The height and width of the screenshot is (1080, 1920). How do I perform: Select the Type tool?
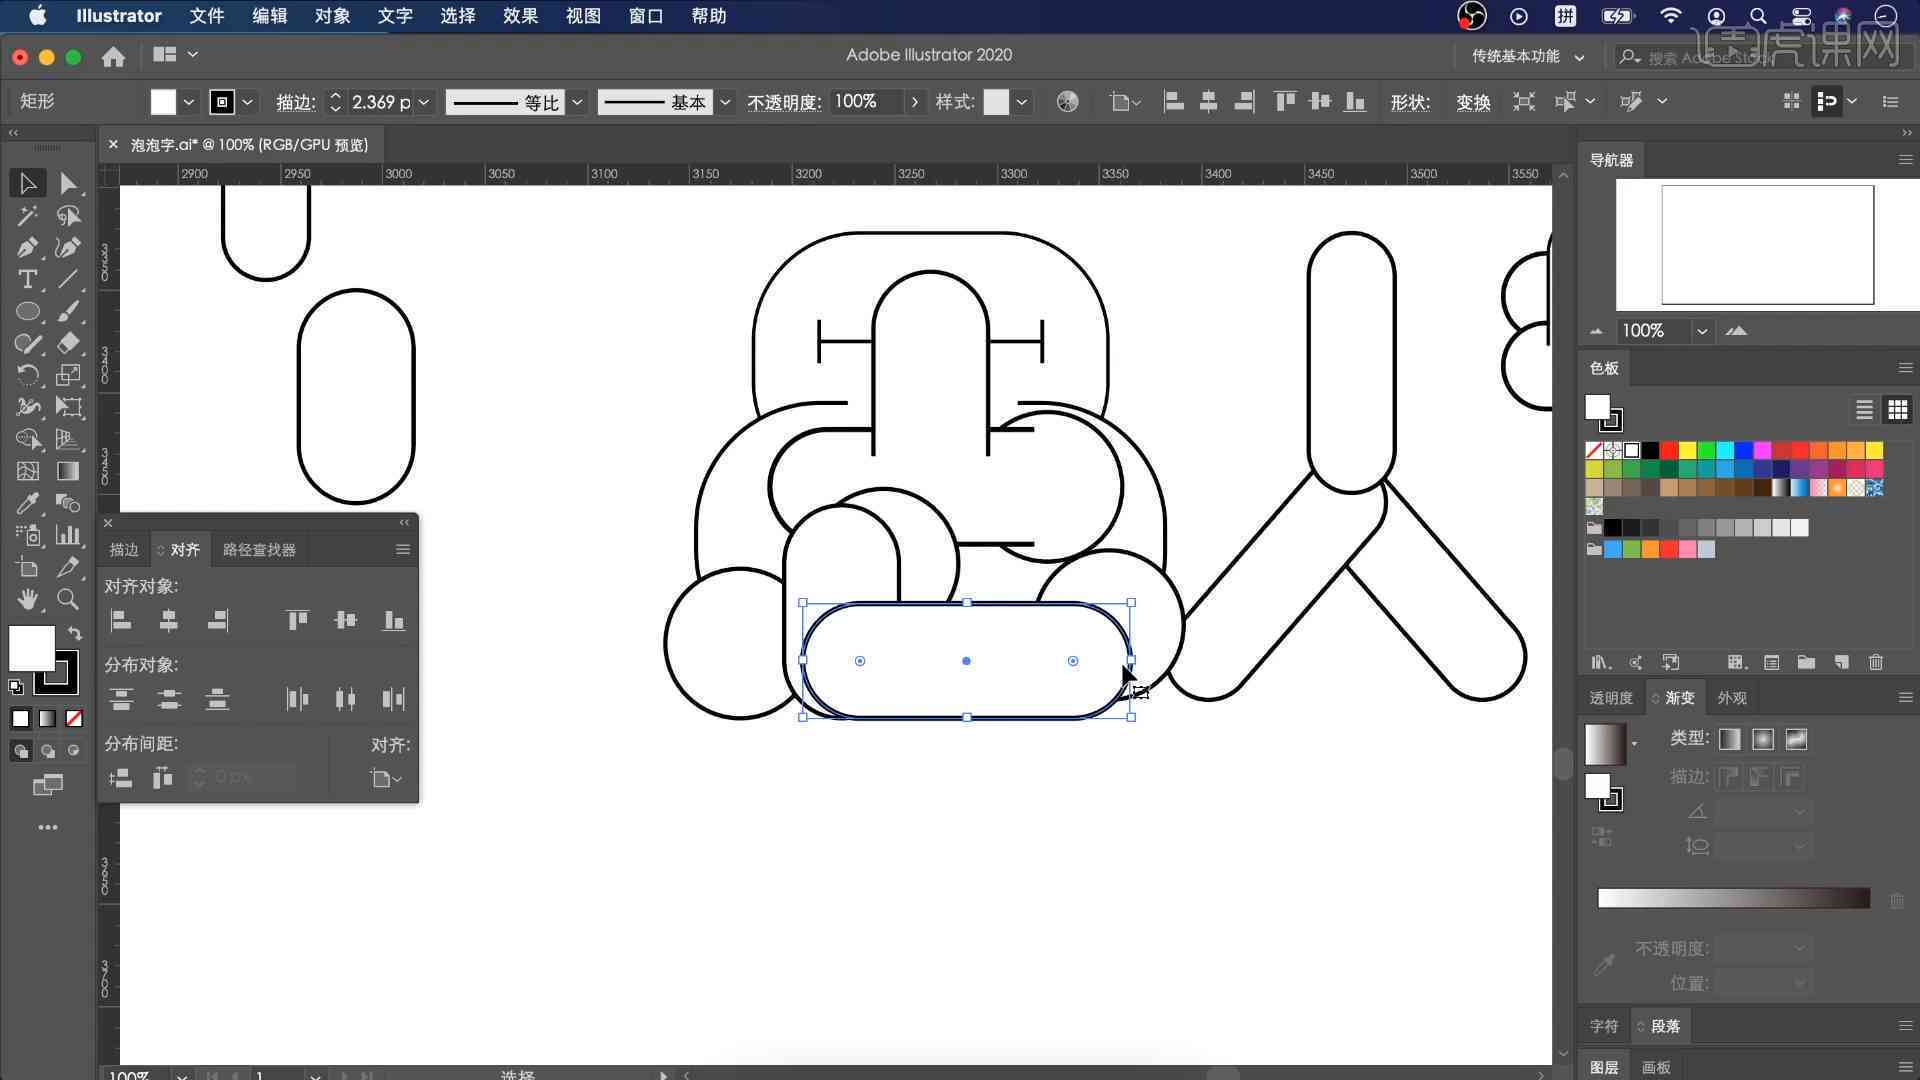(27, 279)
